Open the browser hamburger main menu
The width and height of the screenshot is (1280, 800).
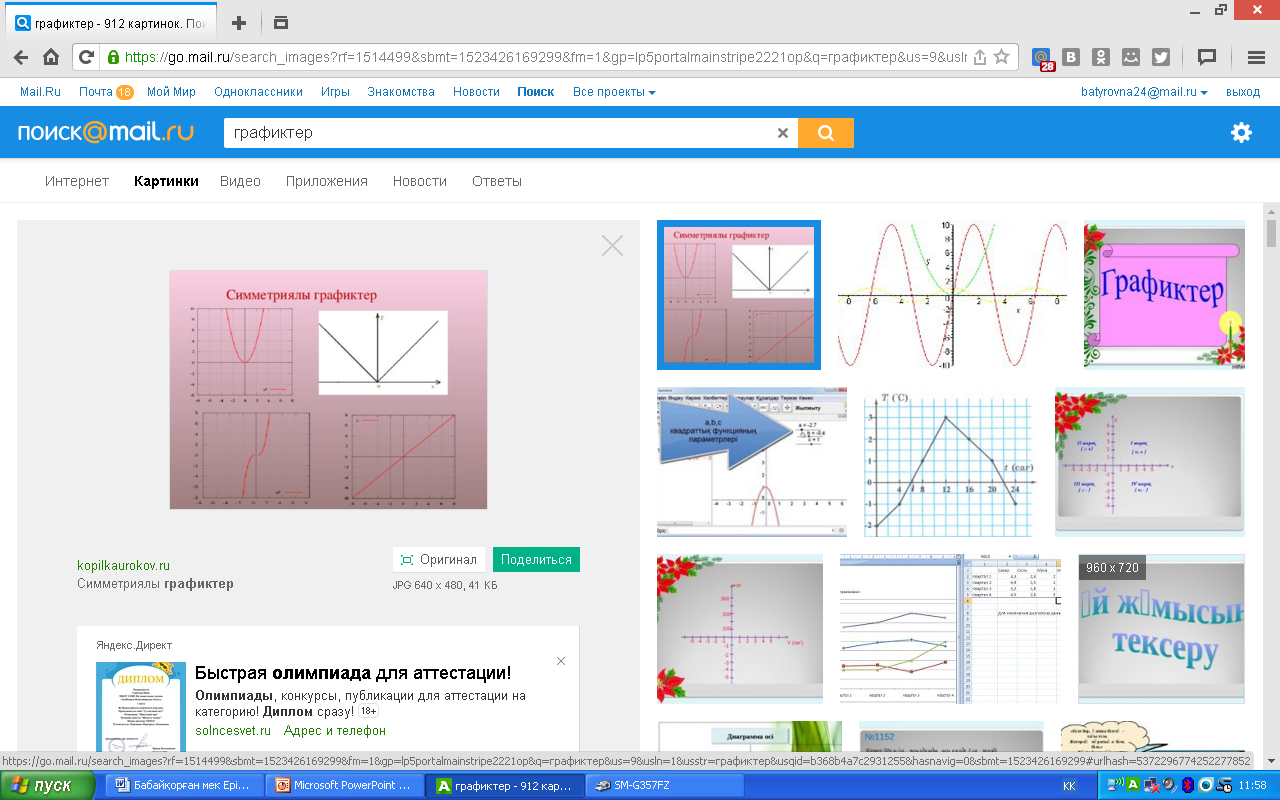click(x=1255, y=57)
